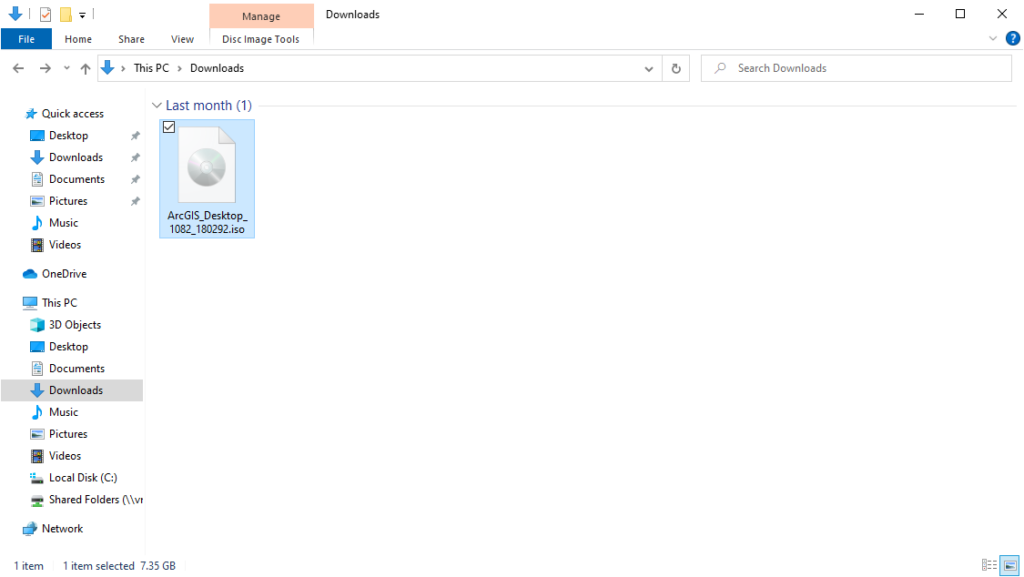Image resolution: width=1024 pixels, height=577 pixels.
Task: Open Network in the navigation pane
Action: click(x=62, y=529)
